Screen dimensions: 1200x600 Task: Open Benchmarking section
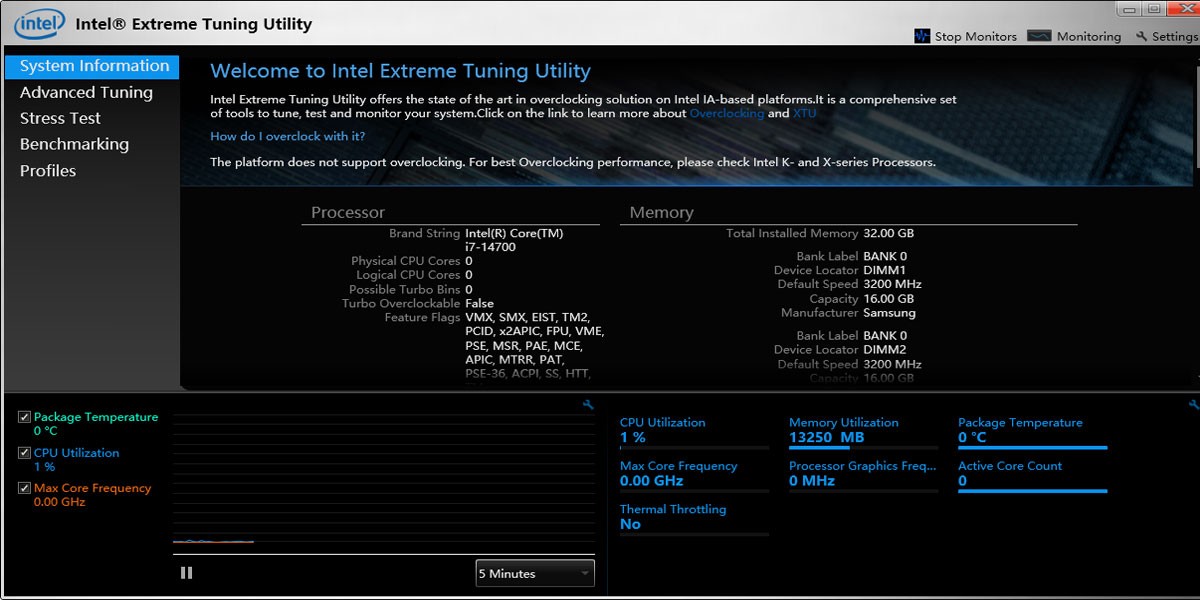tap(74, 144)
